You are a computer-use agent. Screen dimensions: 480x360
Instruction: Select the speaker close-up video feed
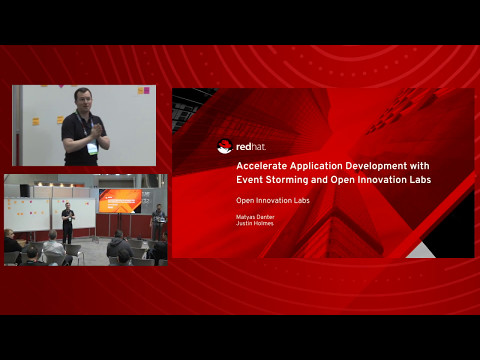point(84,125)
